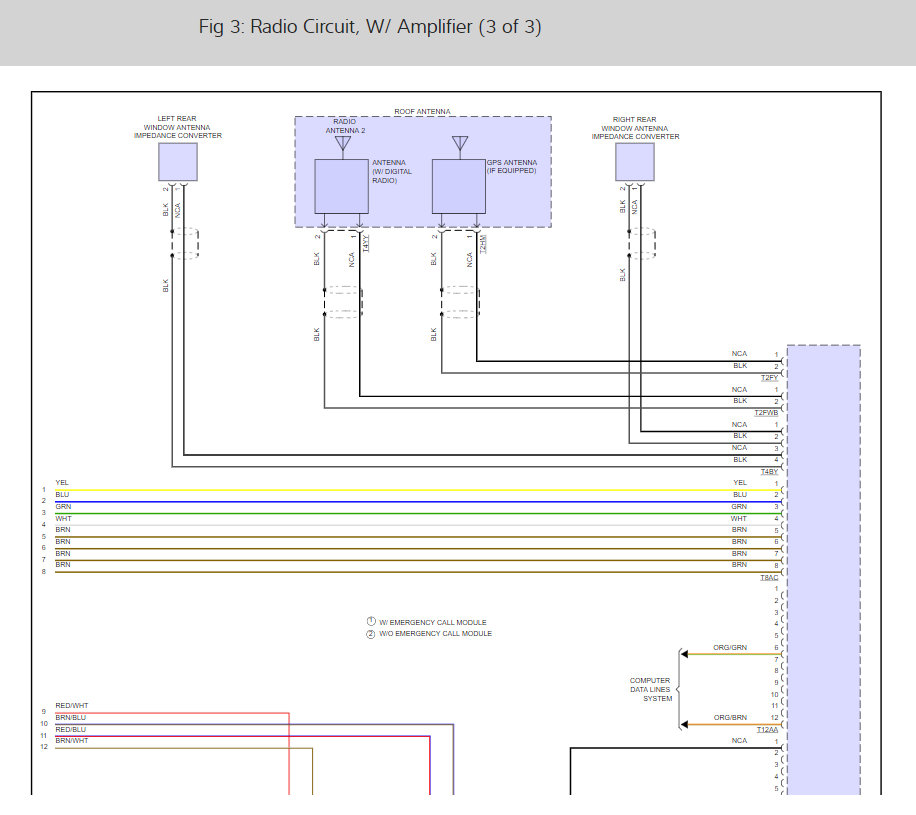
Task: Click the circled 2 legend symbol
Action: coord(370,634)
